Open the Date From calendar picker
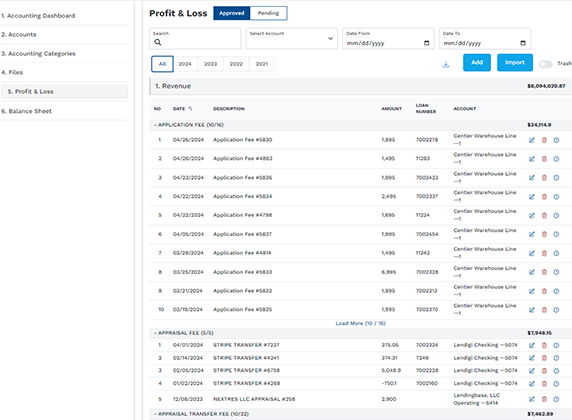 point(426,43)
